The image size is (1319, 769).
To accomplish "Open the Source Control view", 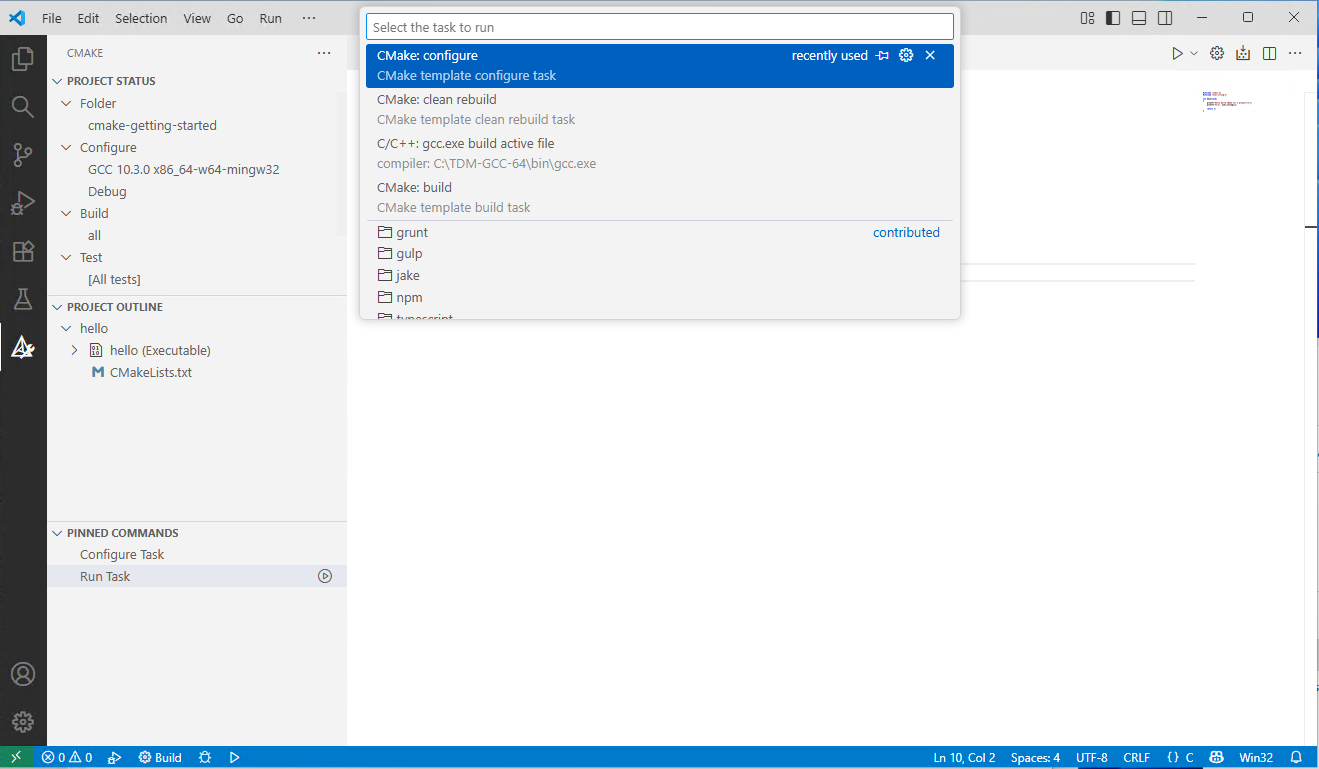I will 23,154.
